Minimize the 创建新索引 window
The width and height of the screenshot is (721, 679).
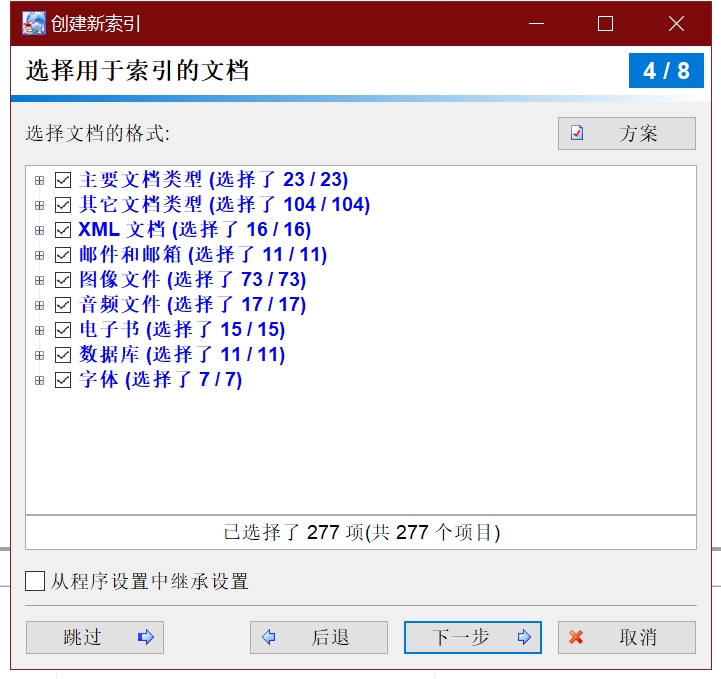(x=536, y=23)
